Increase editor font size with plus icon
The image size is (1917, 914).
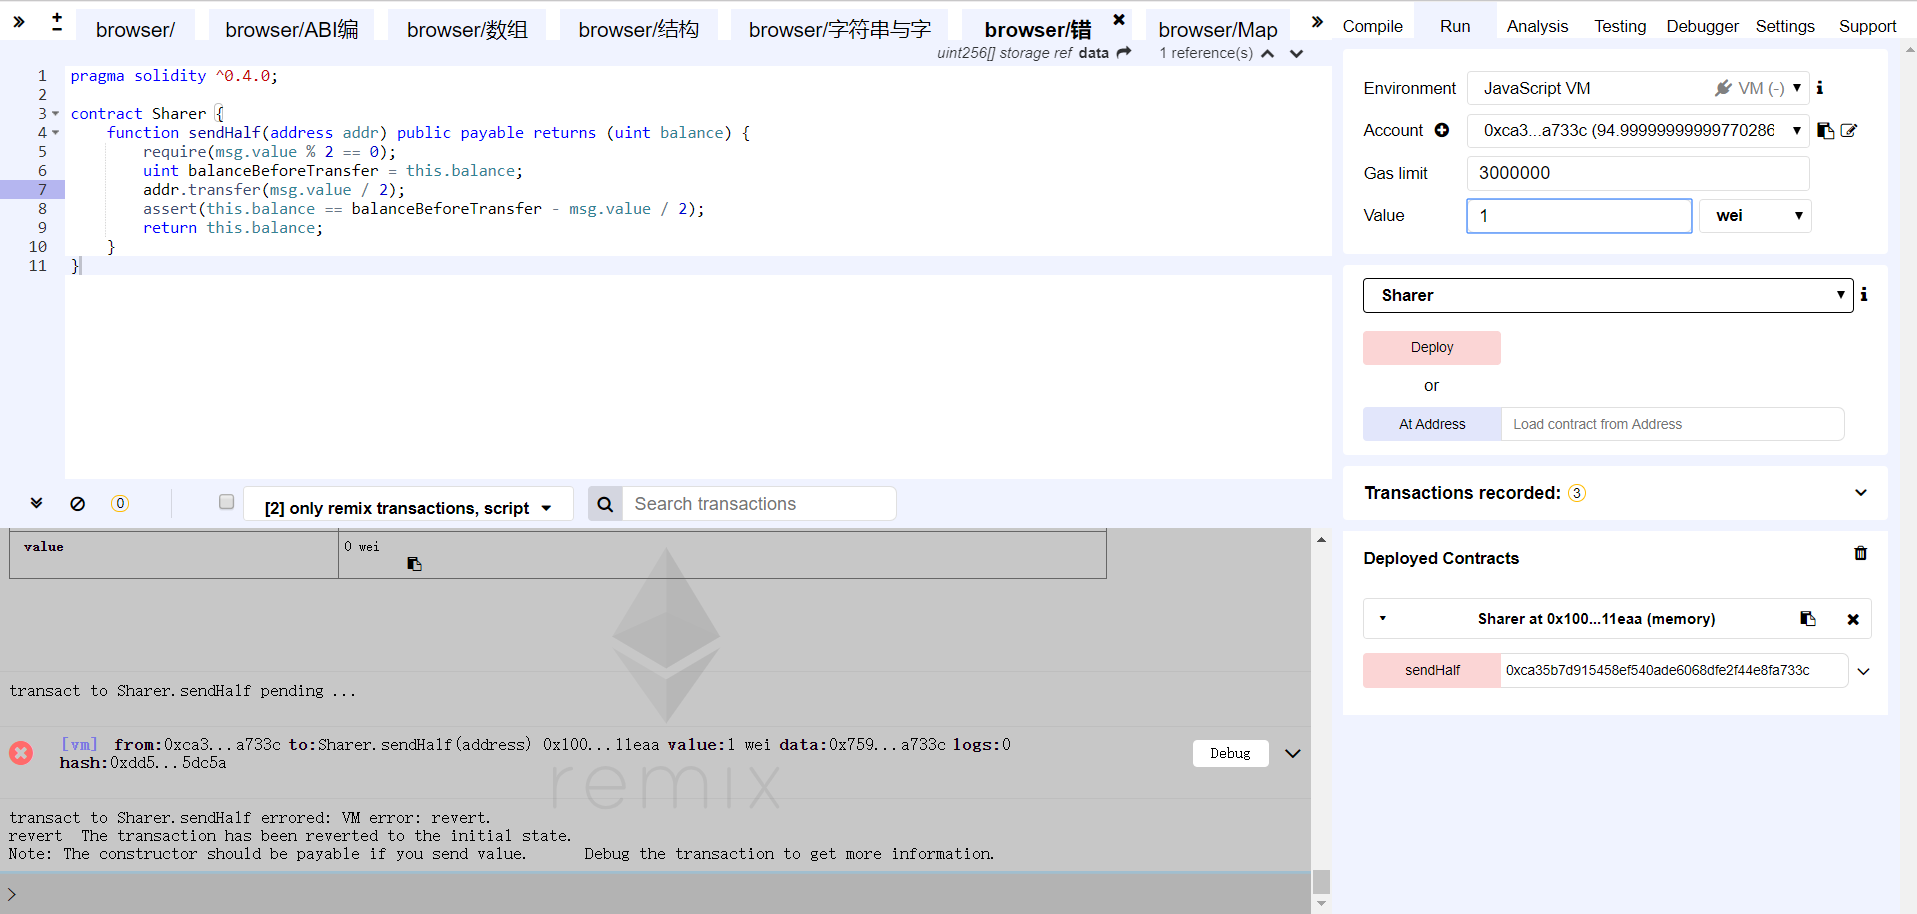click(x=57, y=17)
